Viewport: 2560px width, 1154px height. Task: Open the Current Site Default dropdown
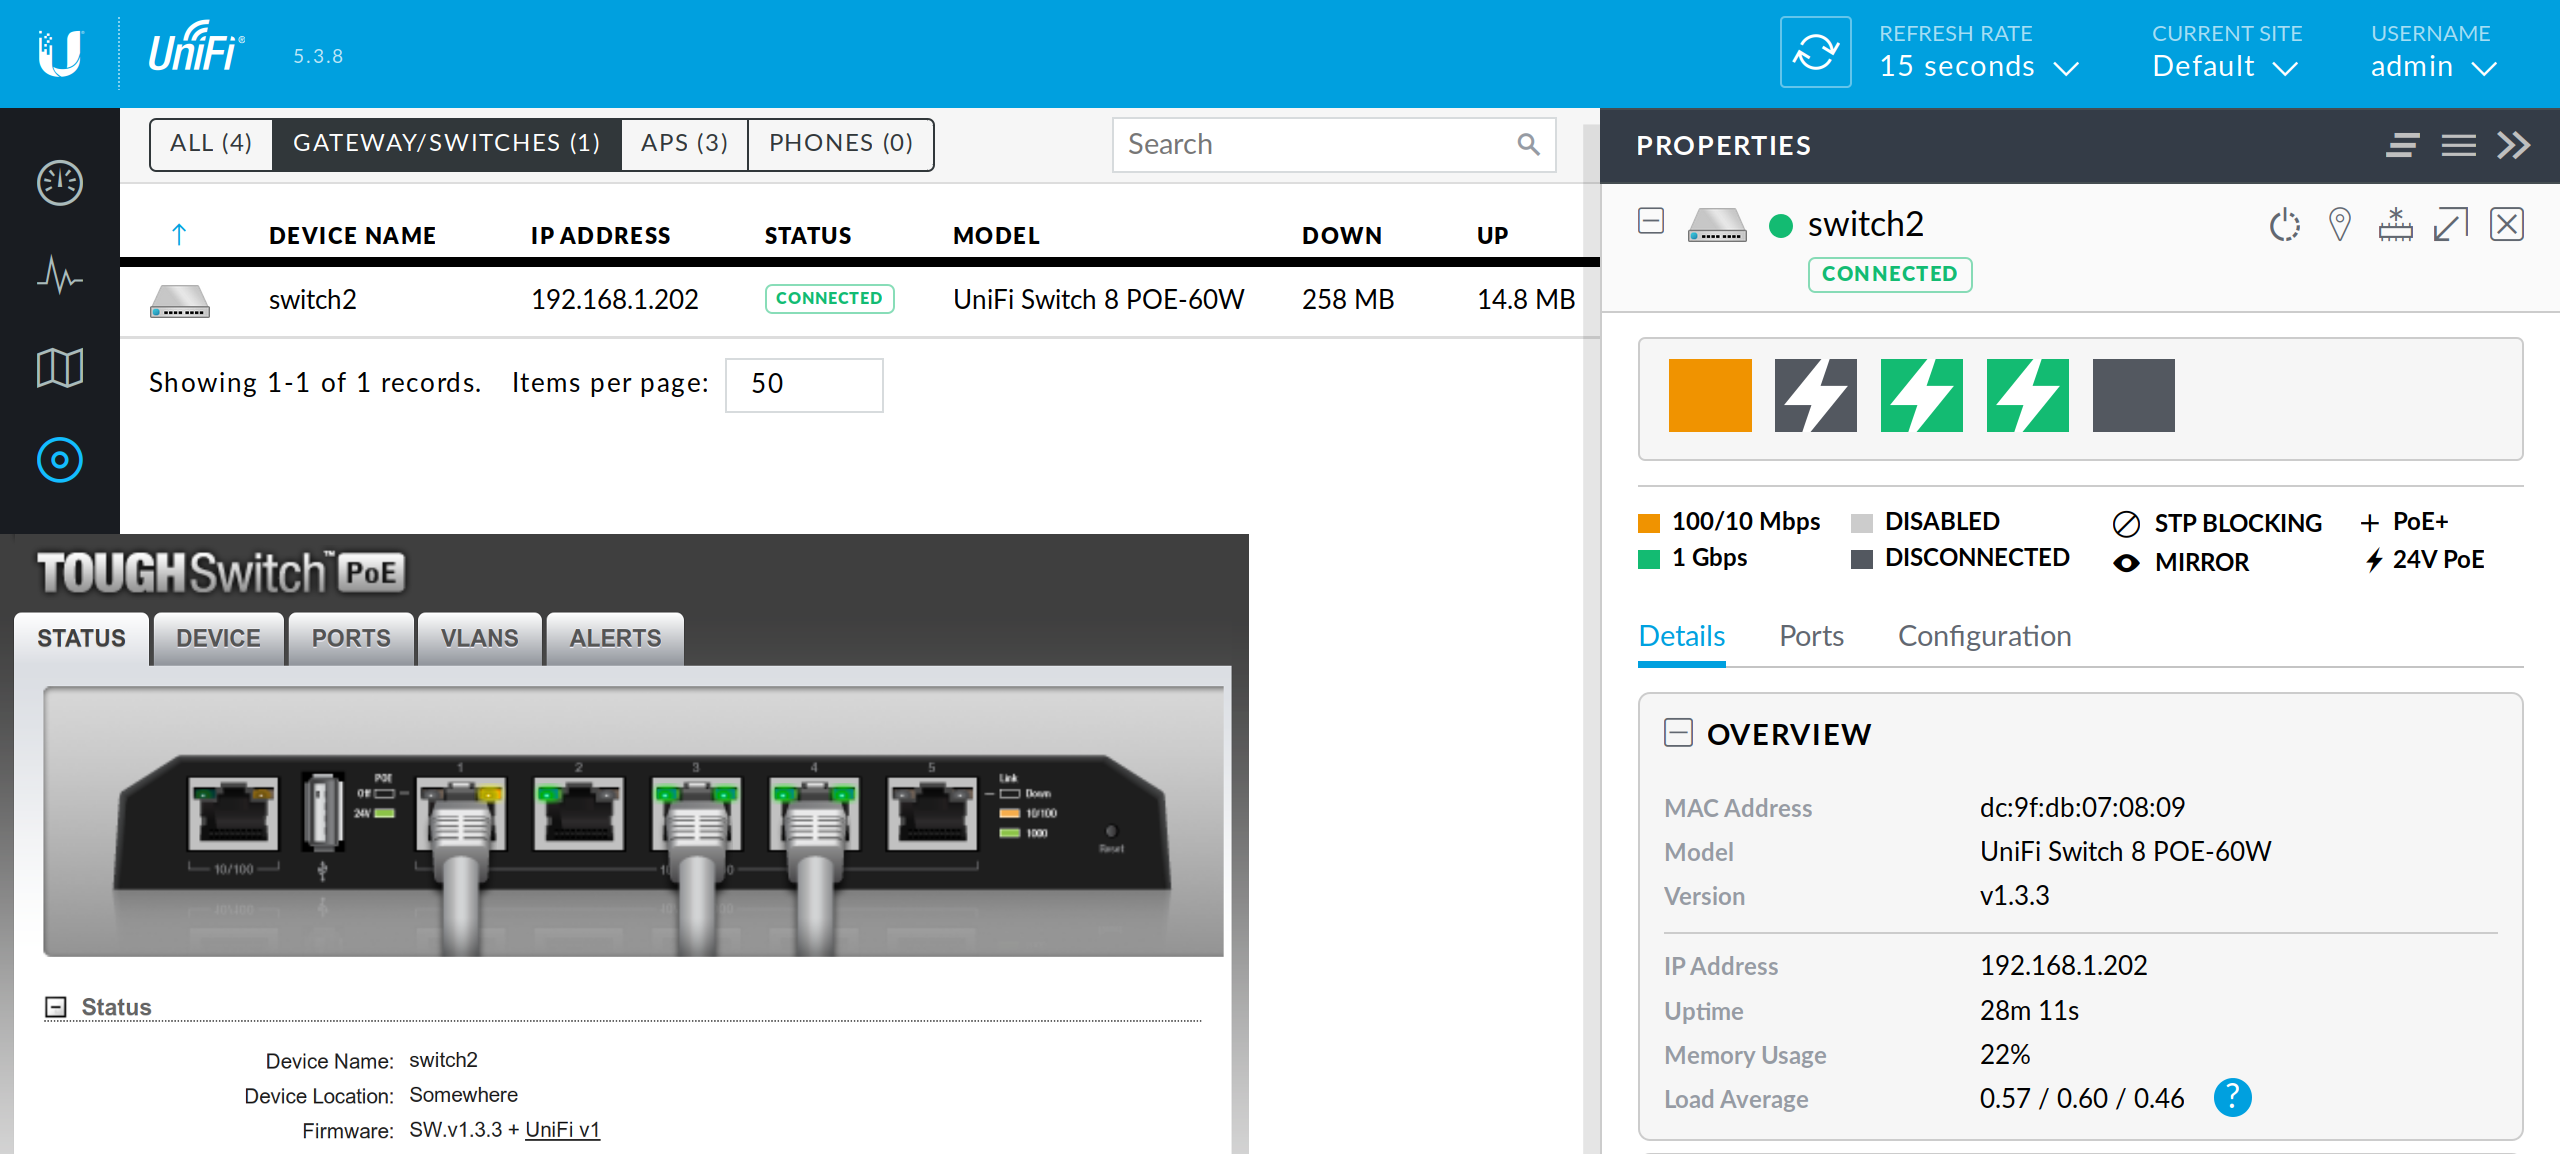2224,66
